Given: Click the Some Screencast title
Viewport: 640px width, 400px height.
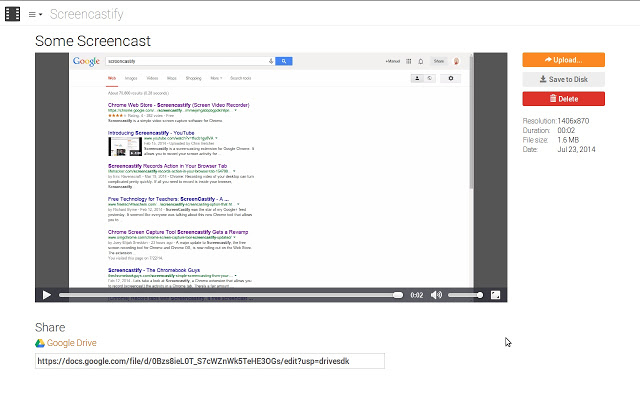Looking at the screenshot, I should point(93,41).
